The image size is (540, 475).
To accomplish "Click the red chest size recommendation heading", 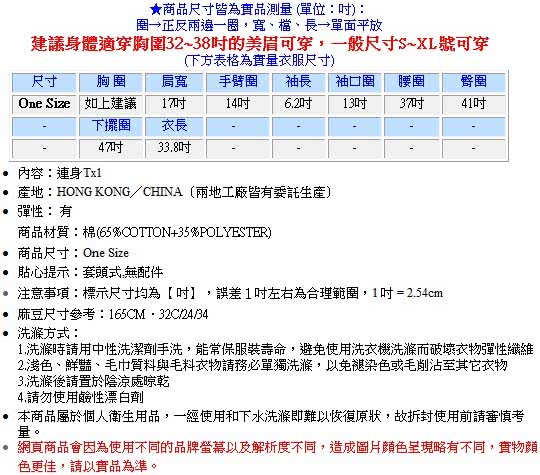I will click(260, 44).
